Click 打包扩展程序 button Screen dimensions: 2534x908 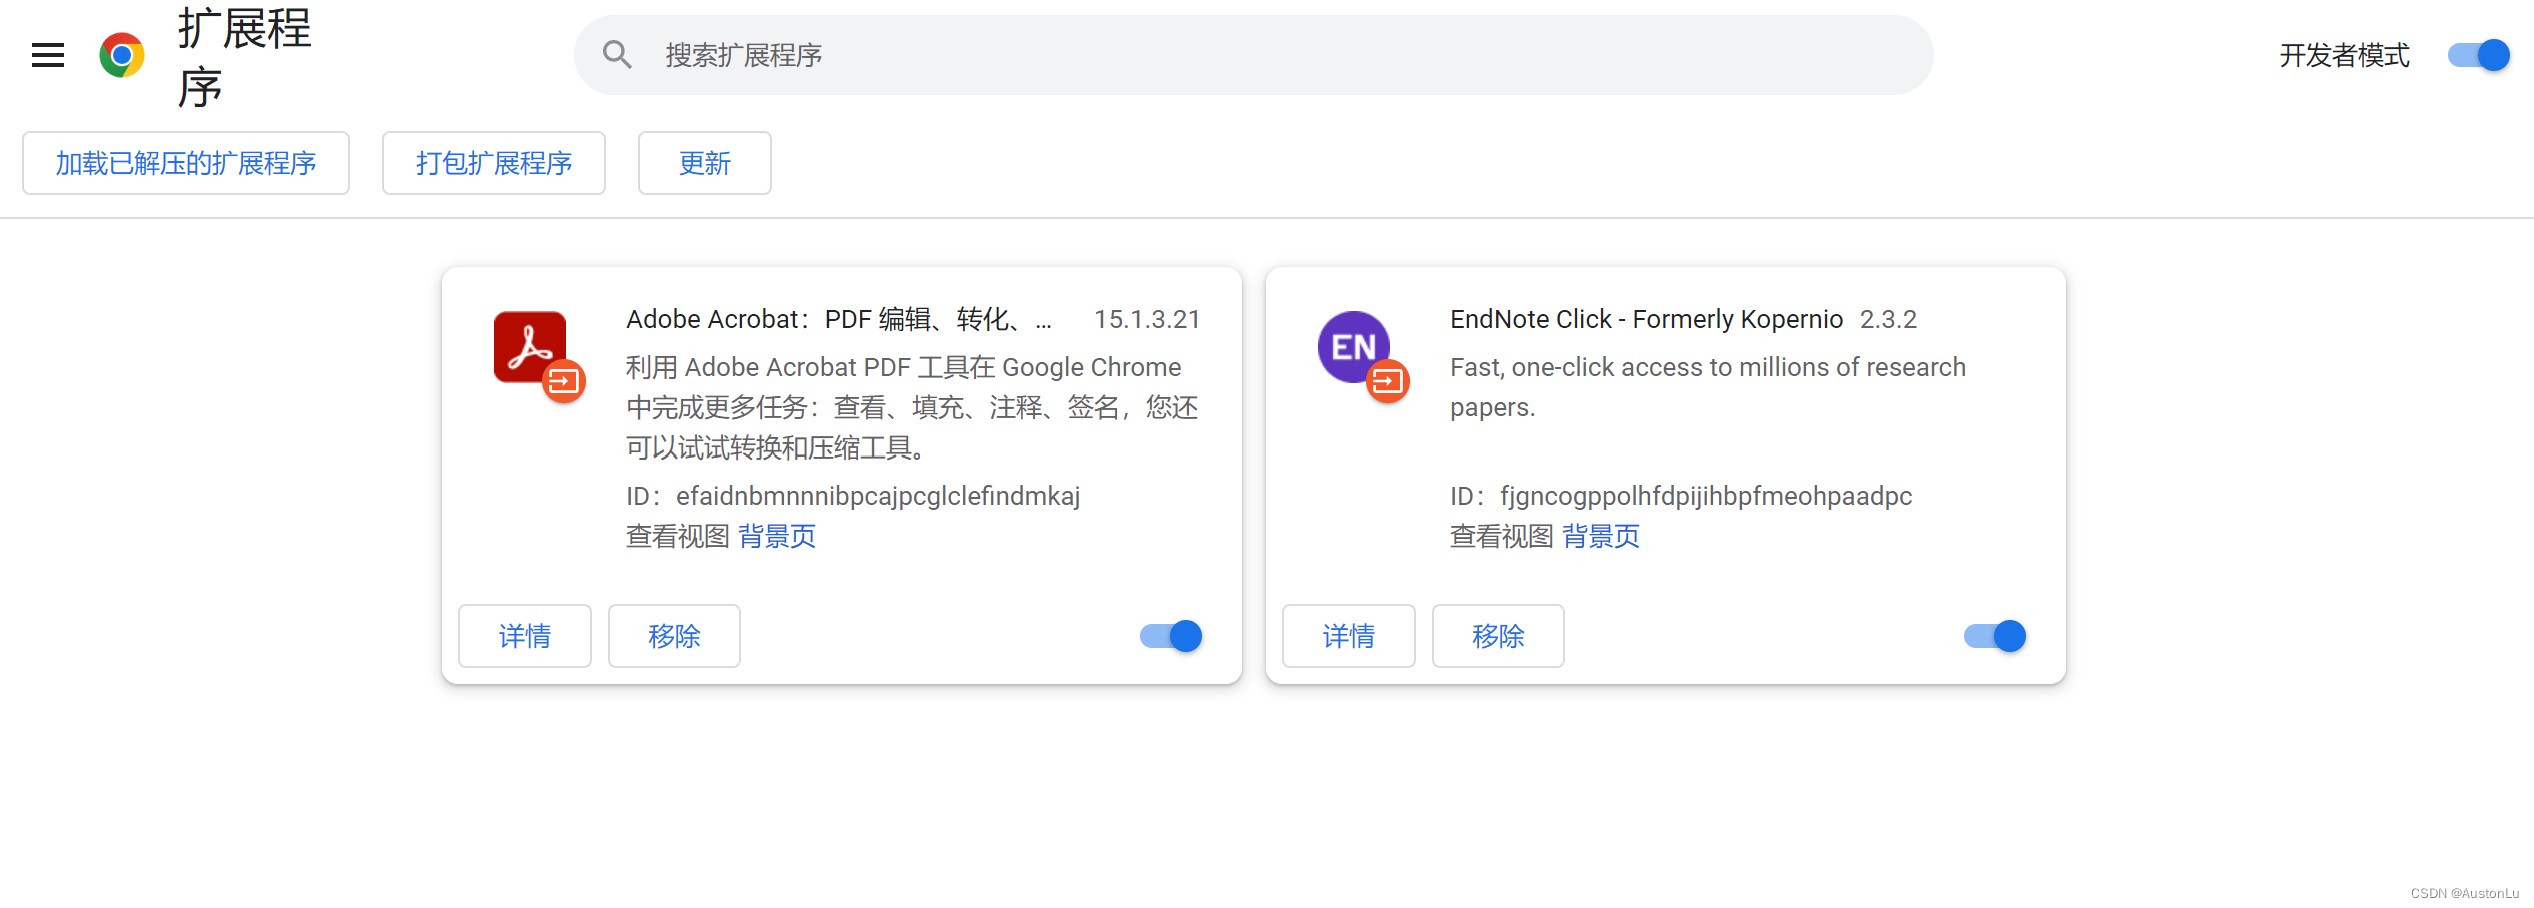tap(494, 163)
